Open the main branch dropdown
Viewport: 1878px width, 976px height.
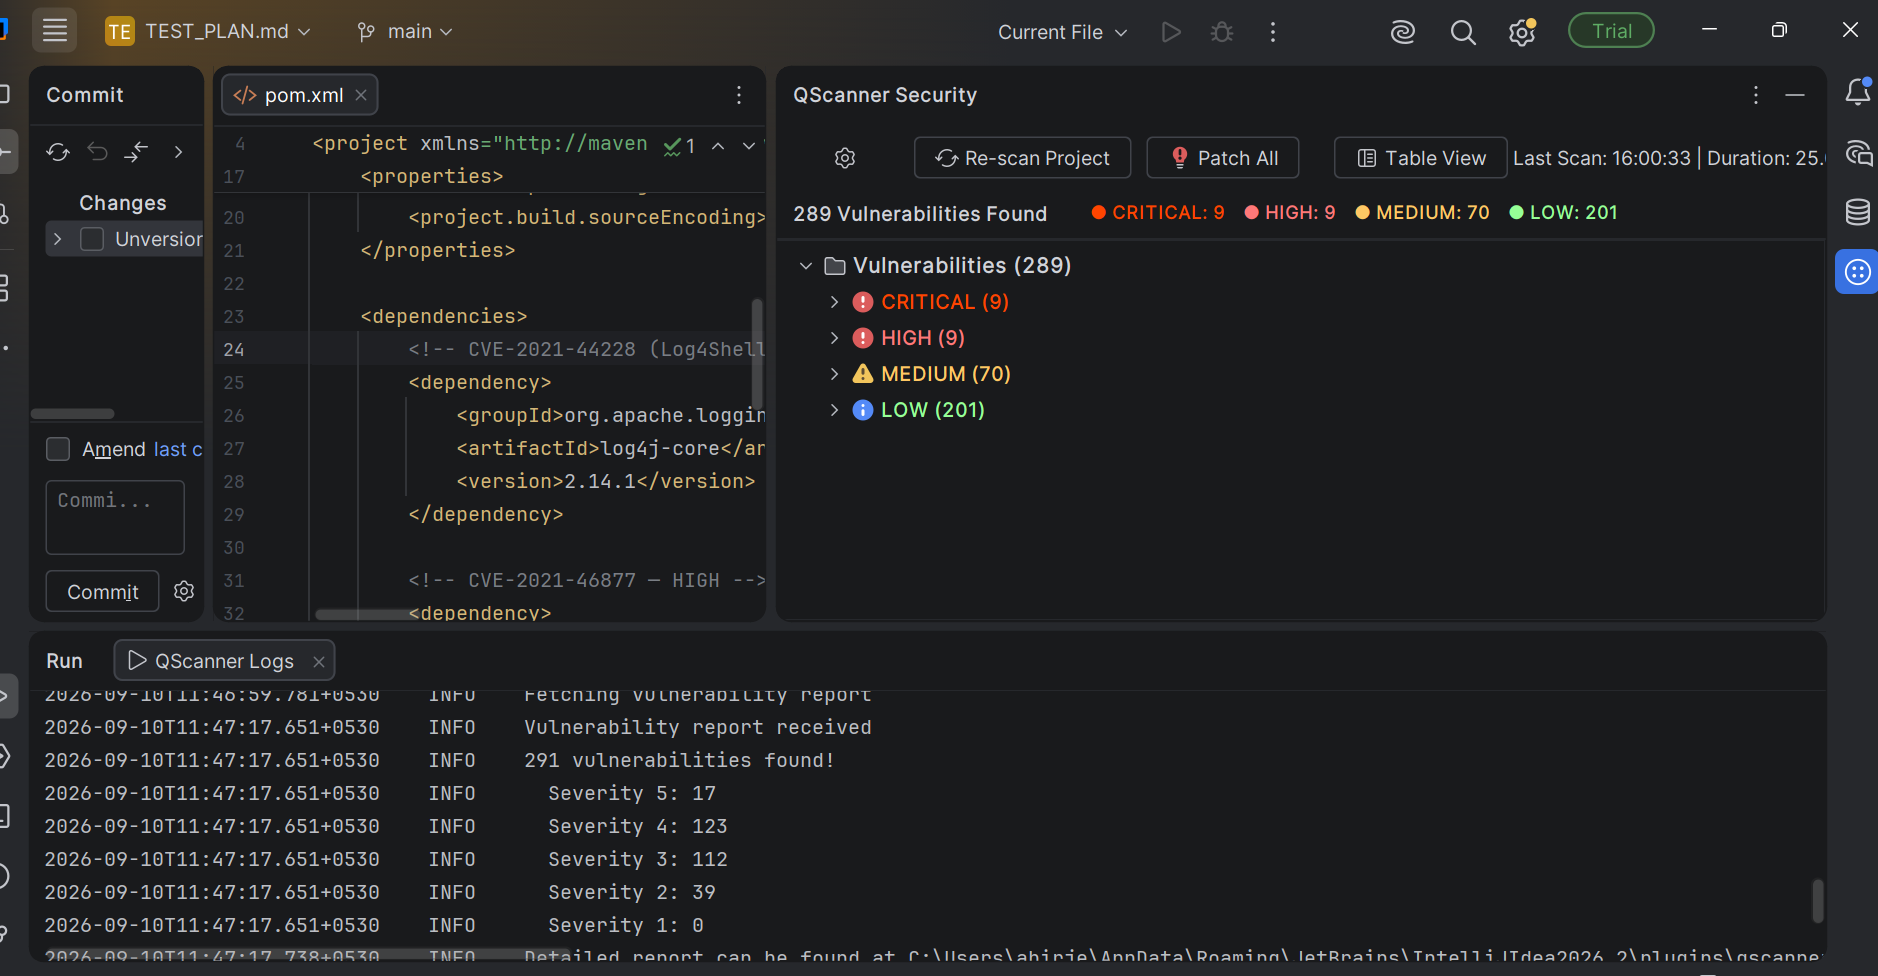(x=405, y=32)
